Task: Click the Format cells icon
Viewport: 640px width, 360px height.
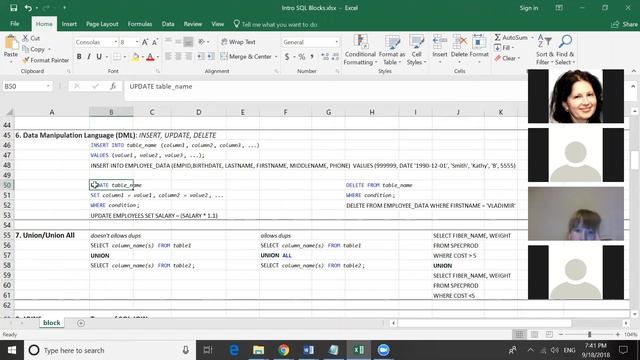Action: [x=479, y=41]
